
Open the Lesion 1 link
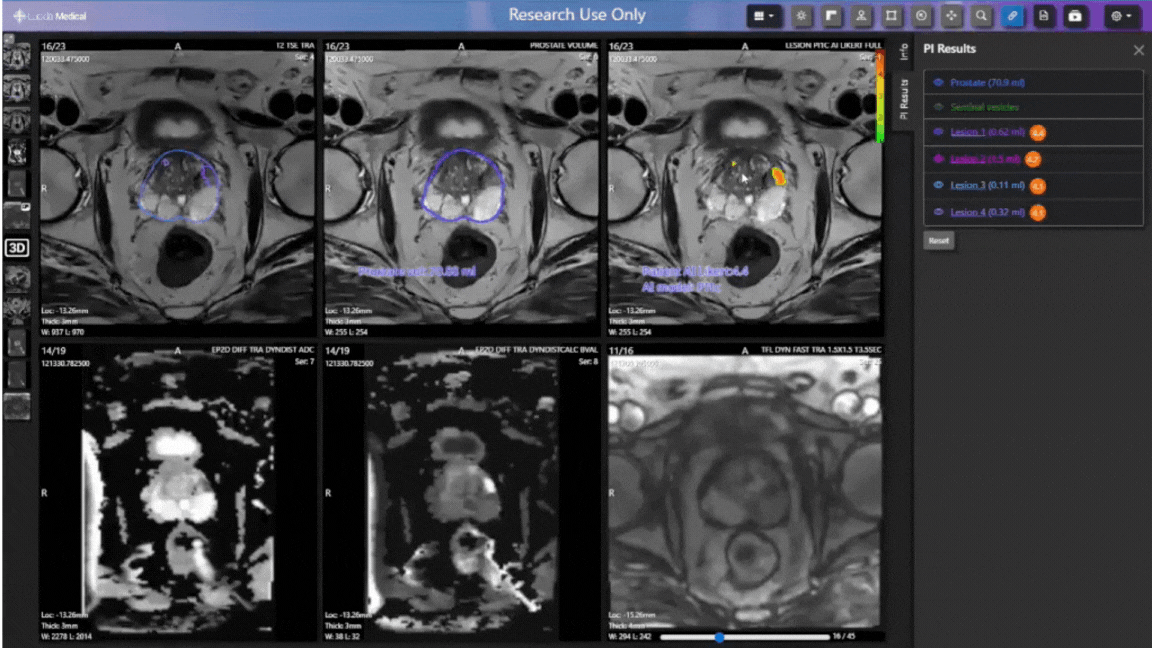point(967,132)
